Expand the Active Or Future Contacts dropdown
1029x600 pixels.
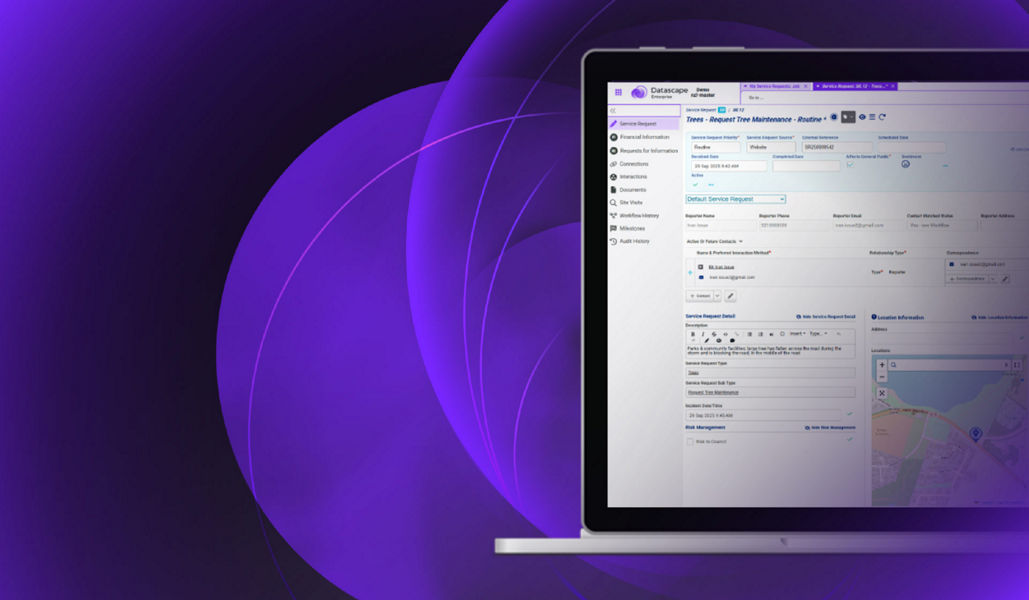(x=714, y=242)
